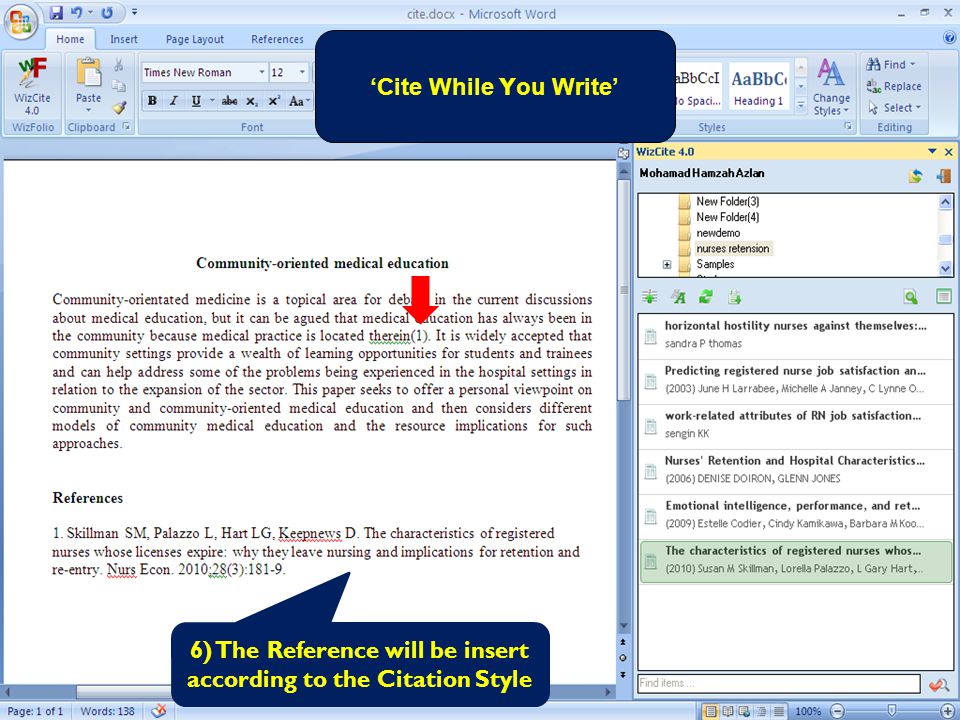This screenshot has width=960, height=720.
Task: Open the Office button menu
Action: pyautogui.click(x=20, y=21)
